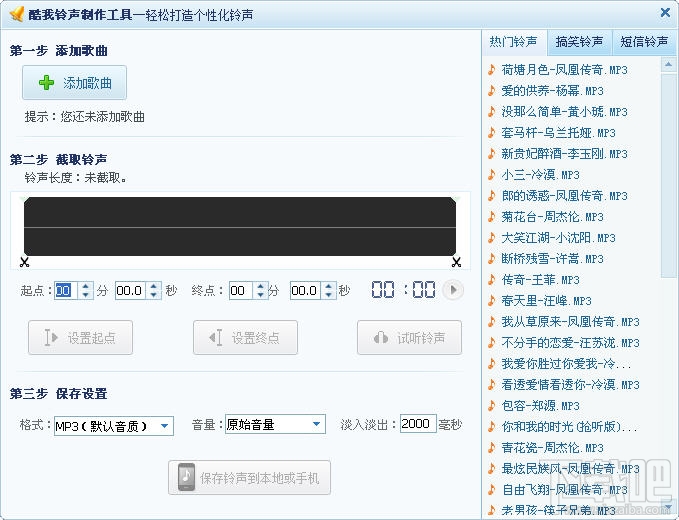679x520 pixels.
Task: Click the note icon beside 菊花台-周杰伦
Action: coord(491,216)
